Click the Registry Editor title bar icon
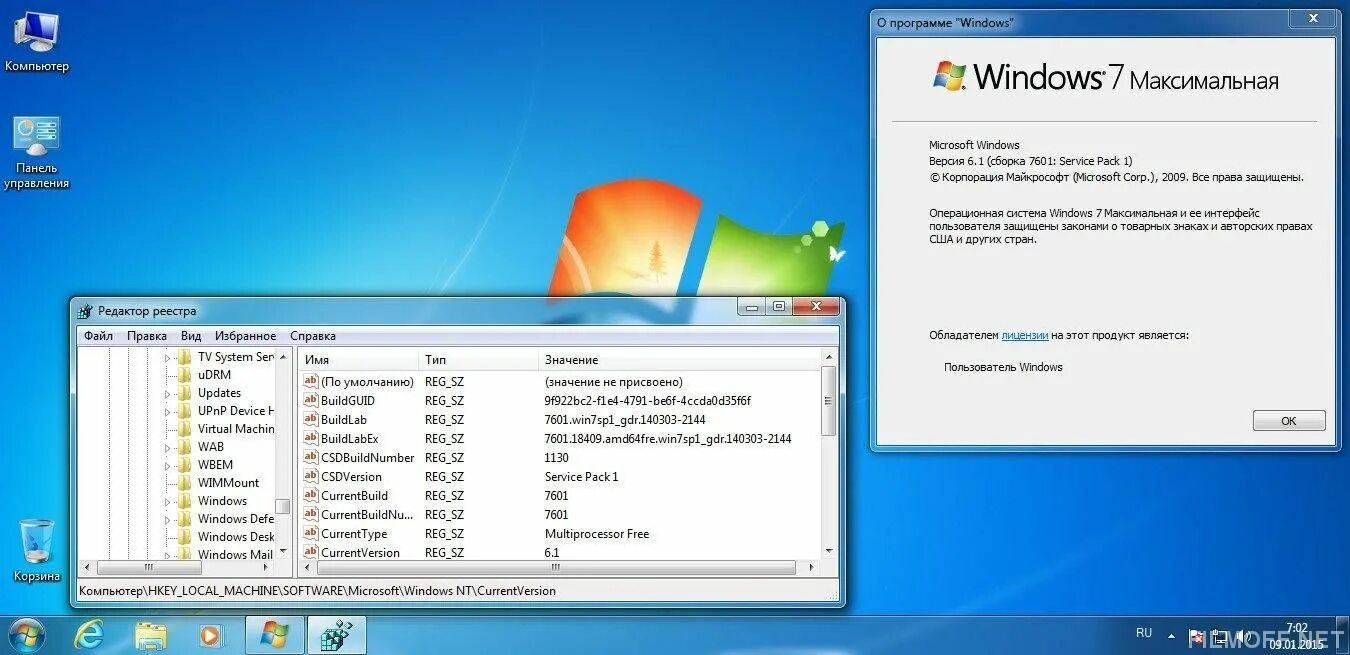1350x655 pixels. pyautogui.click(x=85, y=311)
